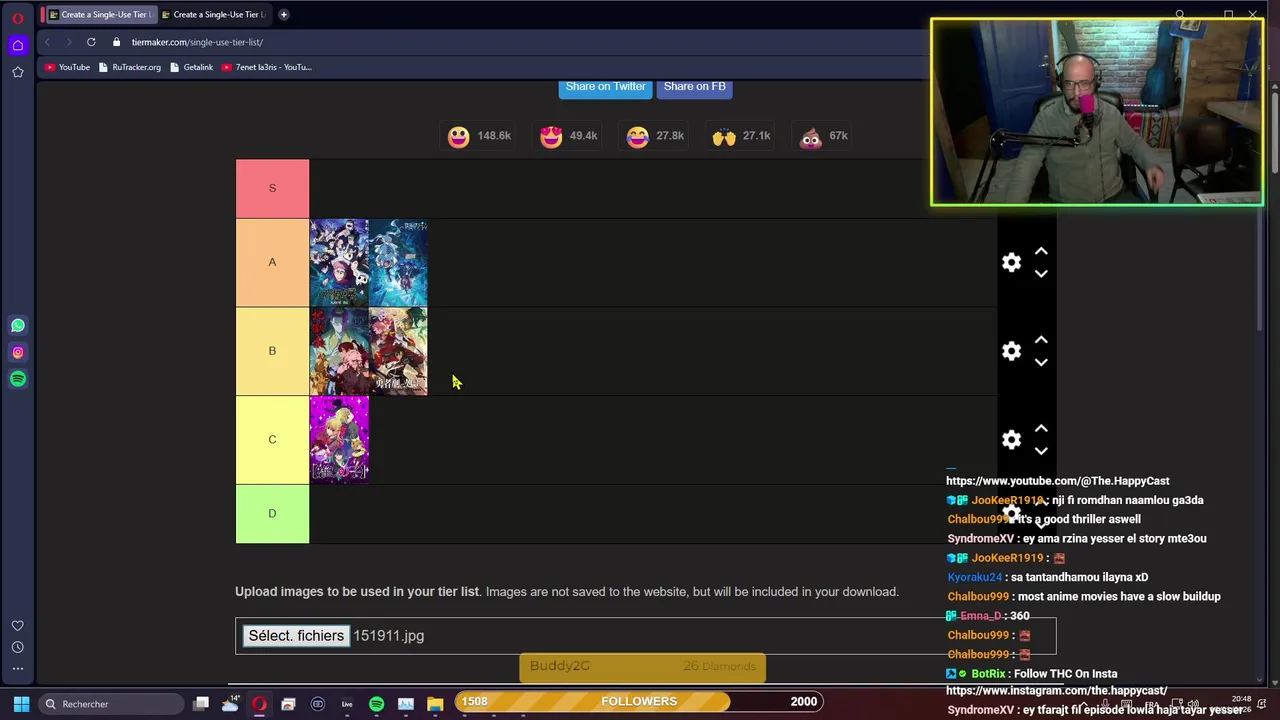Open Task View on the taskbar
Viewport: 1280px width, 720px height.
(201, 704)
